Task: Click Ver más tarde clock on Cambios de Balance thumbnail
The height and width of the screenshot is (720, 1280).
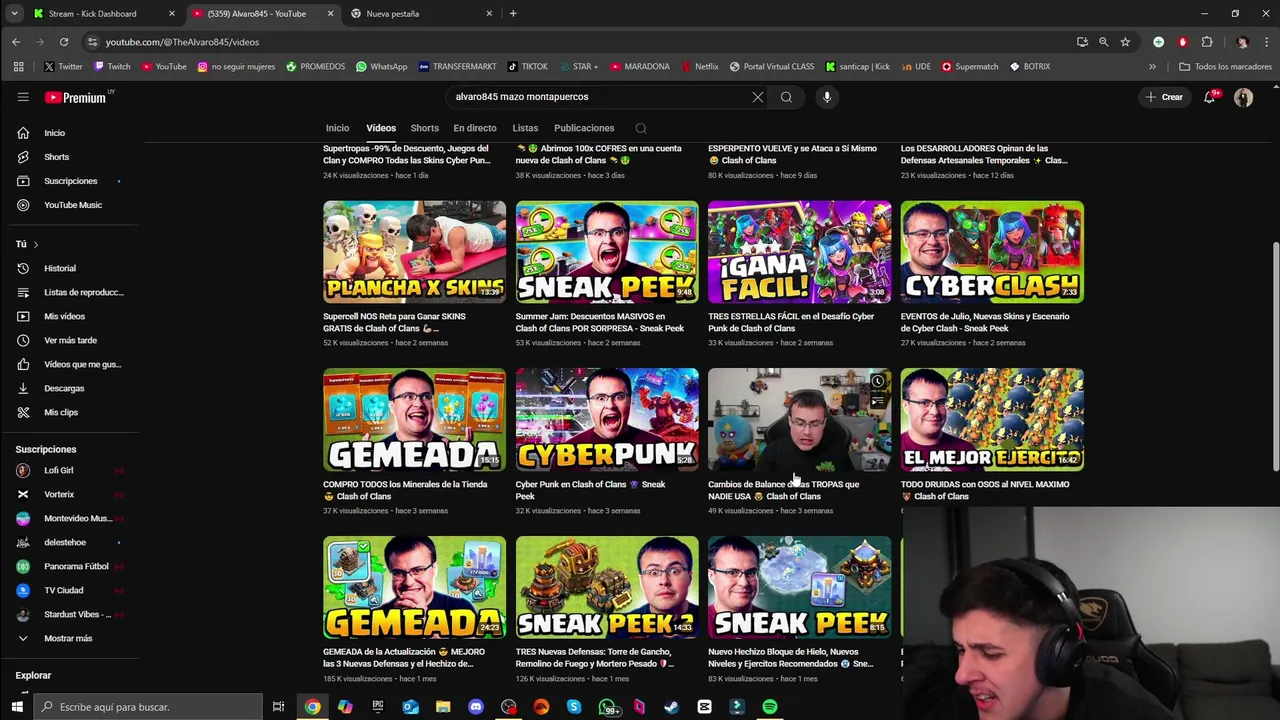Action: pos(877,381)
